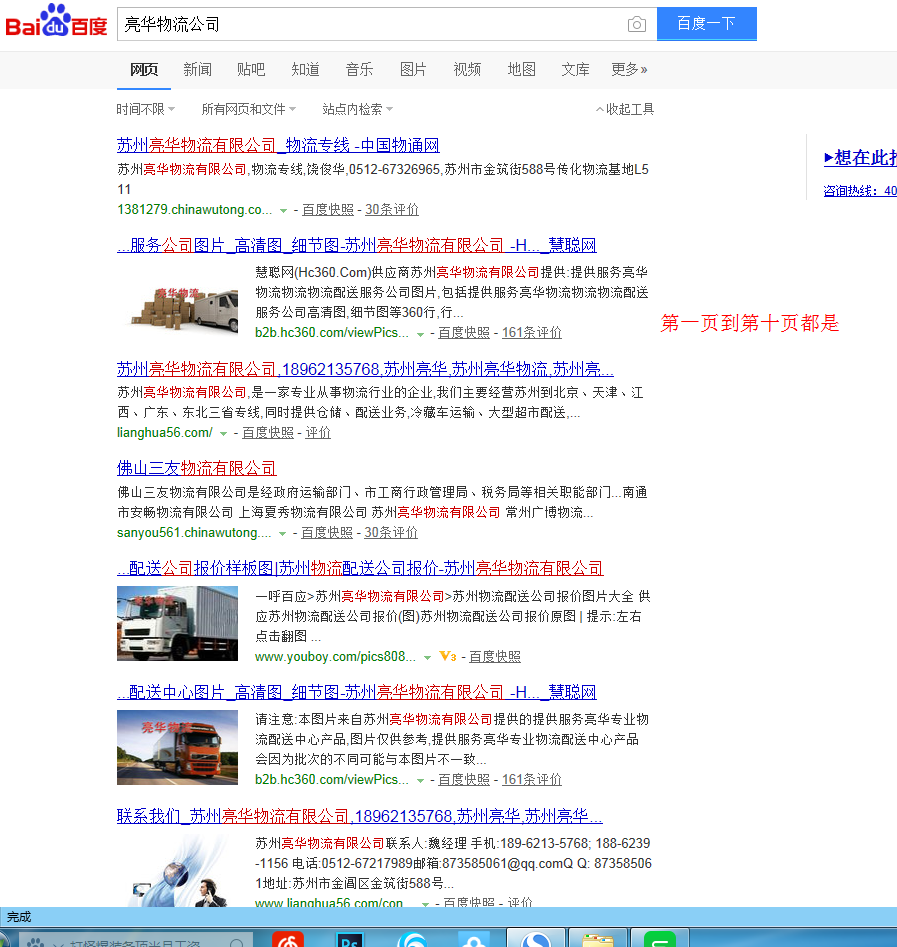Open the 图片 tab
897x947 pixels.
[x=413, y=69]
